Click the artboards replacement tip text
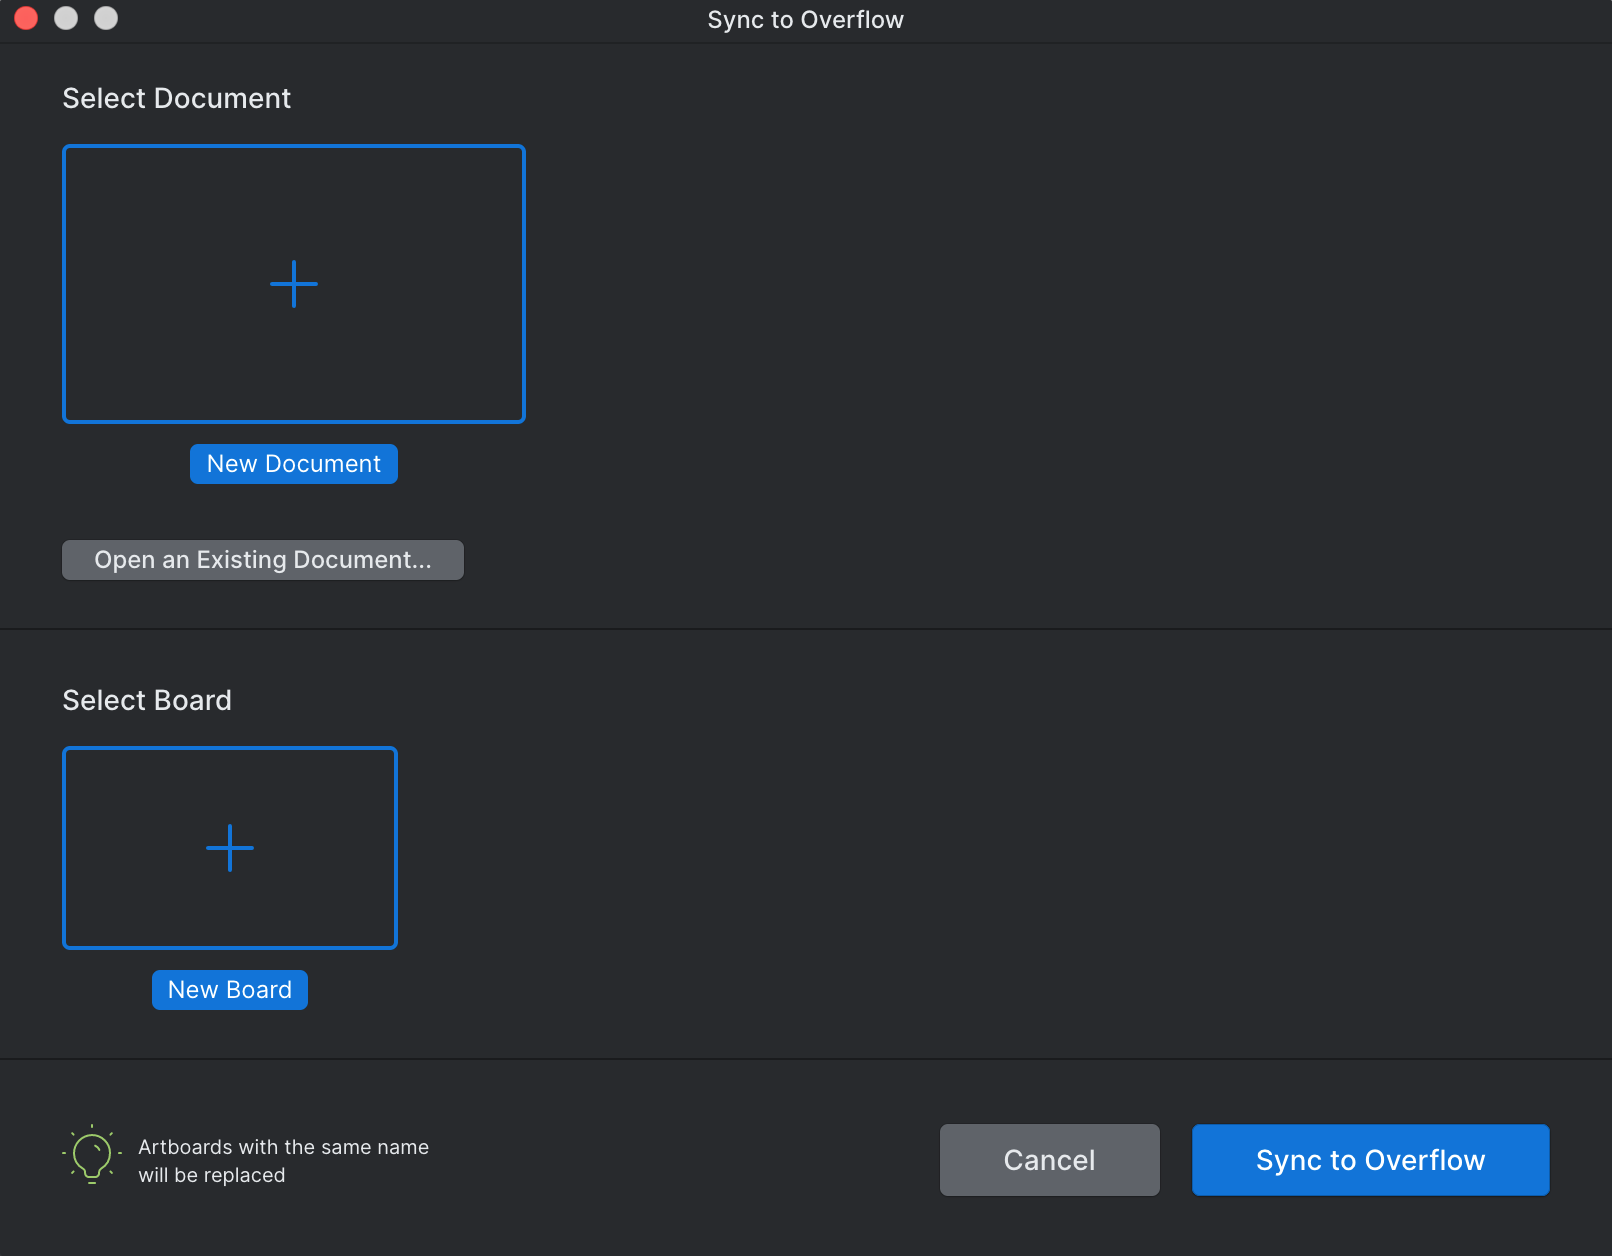1612x1256 pixels. [x=284, y=1161]
